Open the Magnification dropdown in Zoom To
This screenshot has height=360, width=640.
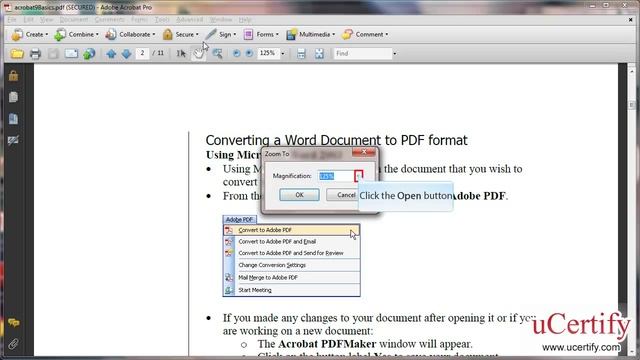coord(358,176)
